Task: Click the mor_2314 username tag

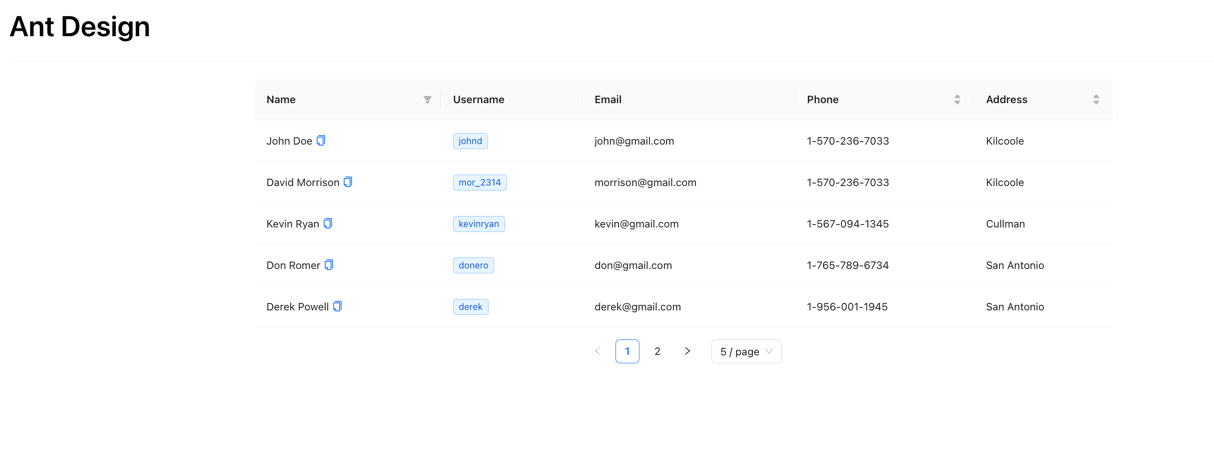Action: pyautogui.click(x=480, y=182)
